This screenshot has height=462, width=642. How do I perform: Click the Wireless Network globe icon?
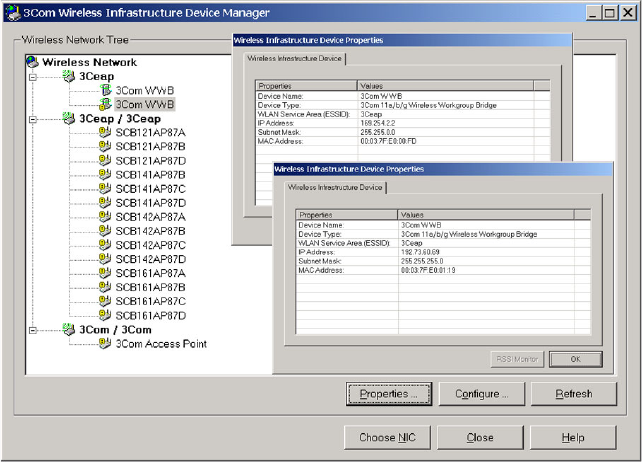[32, 62]
